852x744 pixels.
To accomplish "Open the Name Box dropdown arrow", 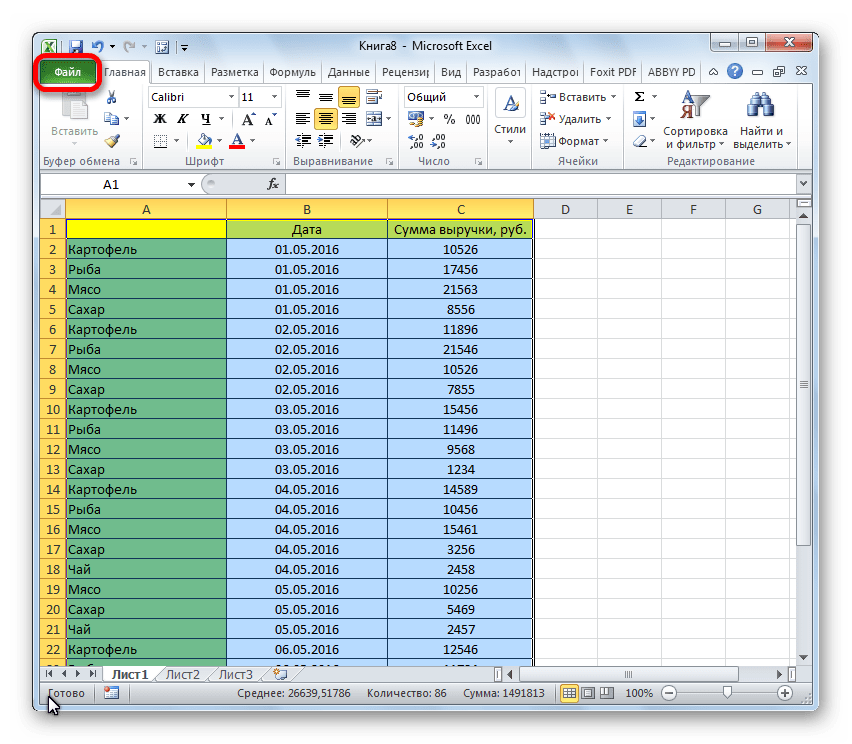I will pos(191,185).
